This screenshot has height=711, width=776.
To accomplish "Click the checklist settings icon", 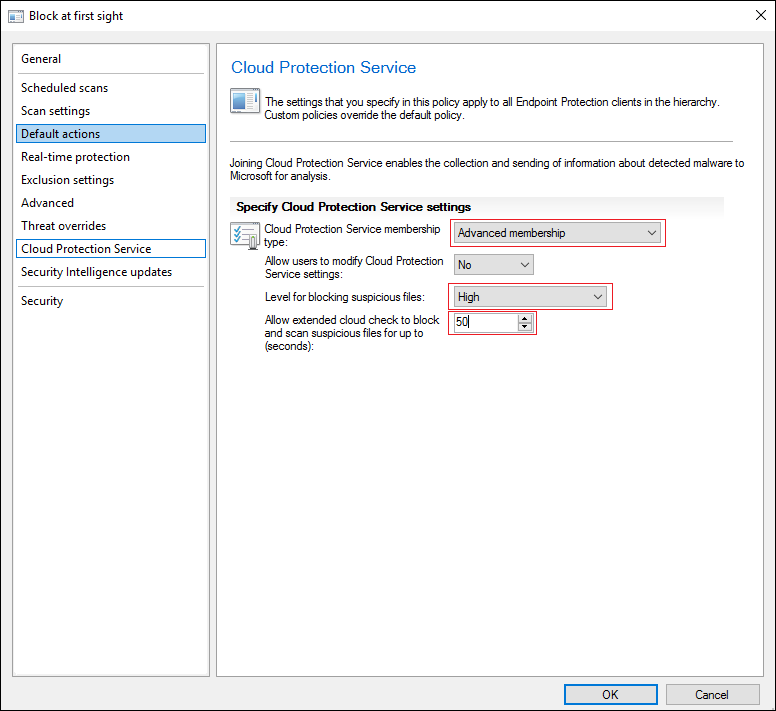I will tap(244, 236).
